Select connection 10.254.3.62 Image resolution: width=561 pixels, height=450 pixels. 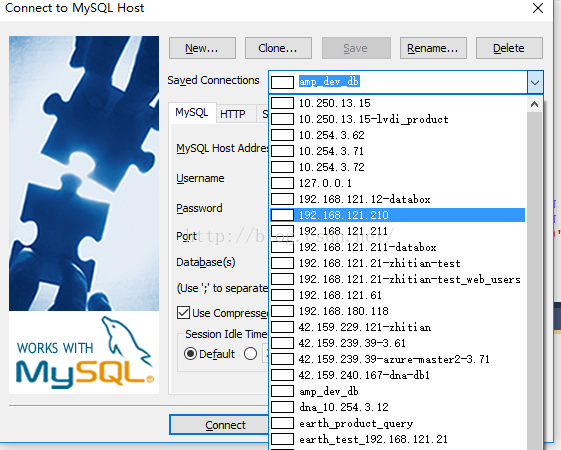click(397, 135)
